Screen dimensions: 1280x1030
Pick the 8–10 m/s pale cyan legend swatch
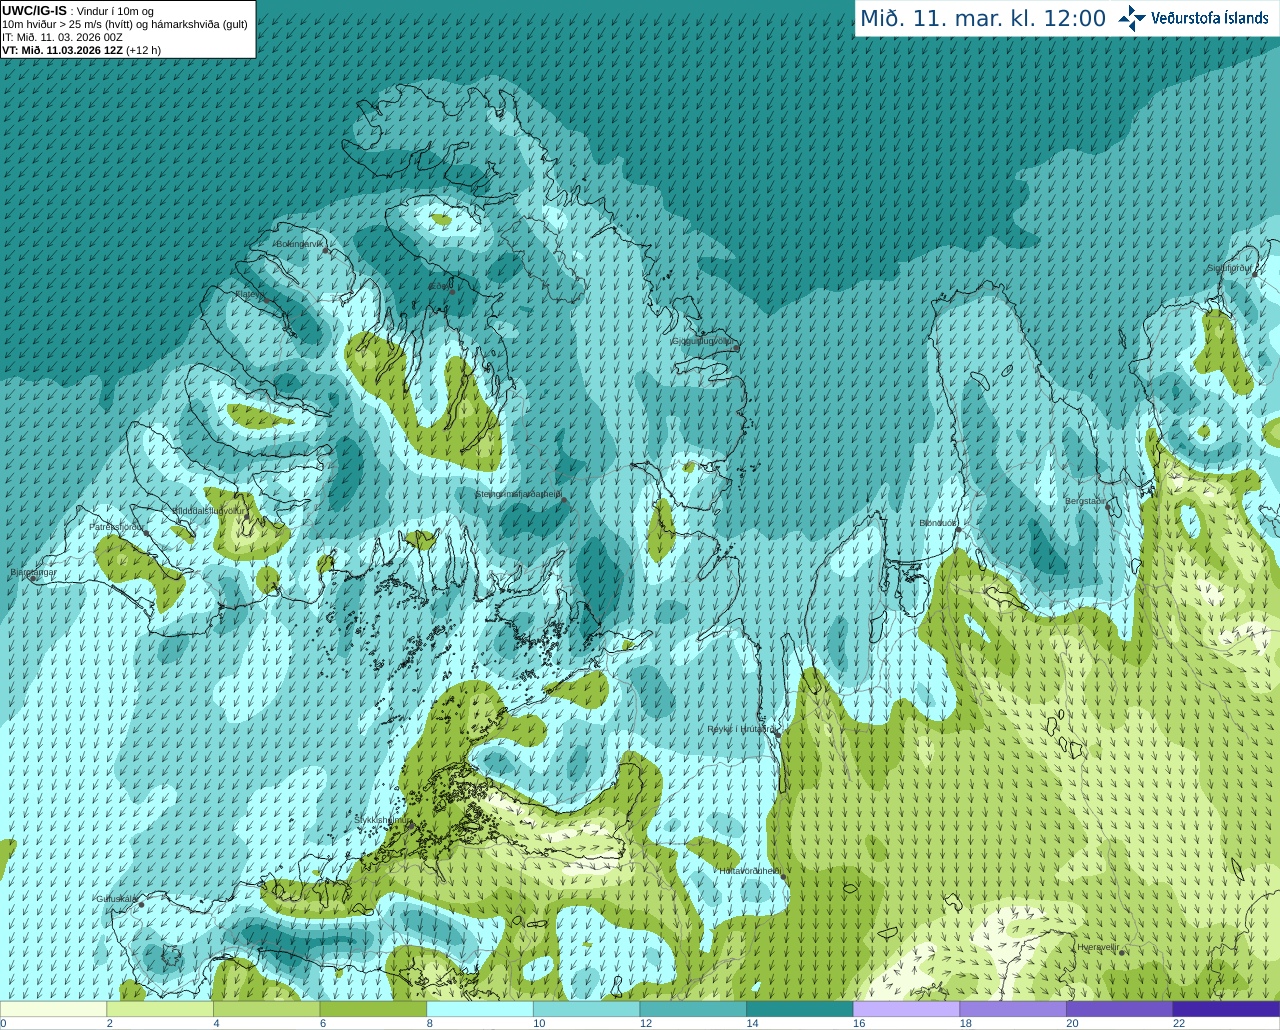tap(480, 1009)
